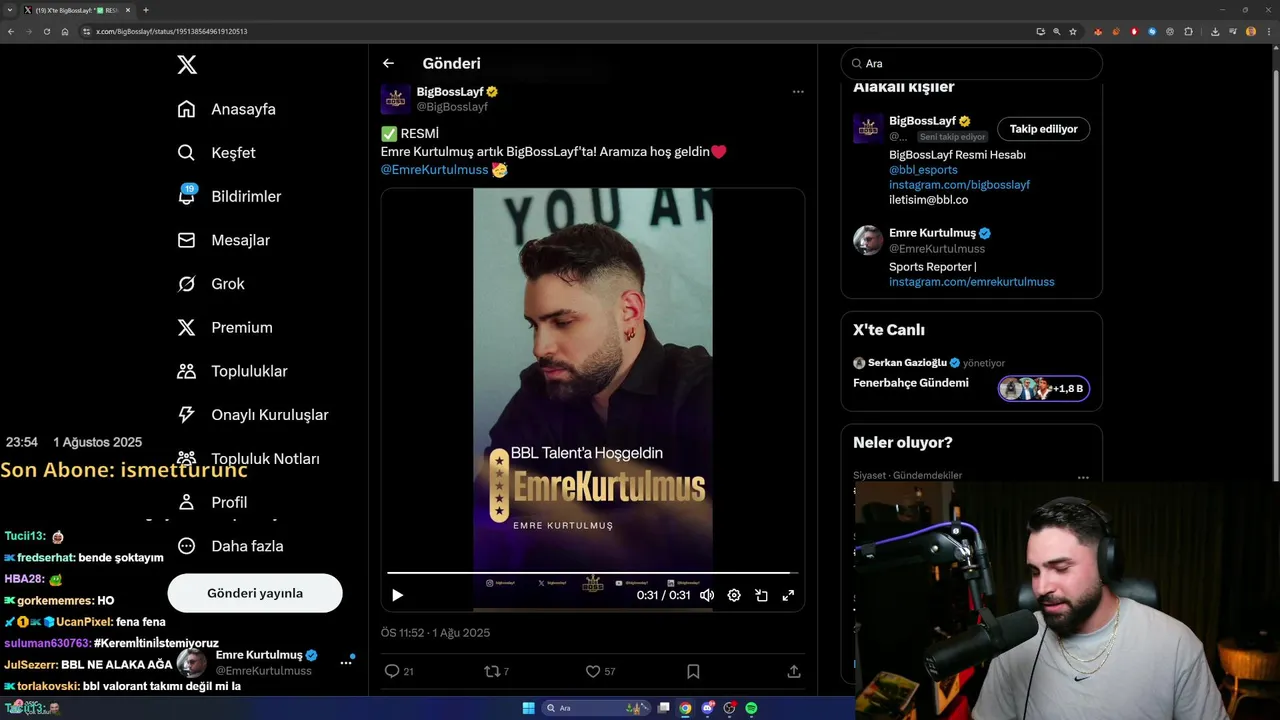Click Takip ediliyor button for BigBossLayf
The image size is (1280, 720).
(1043, 129)
